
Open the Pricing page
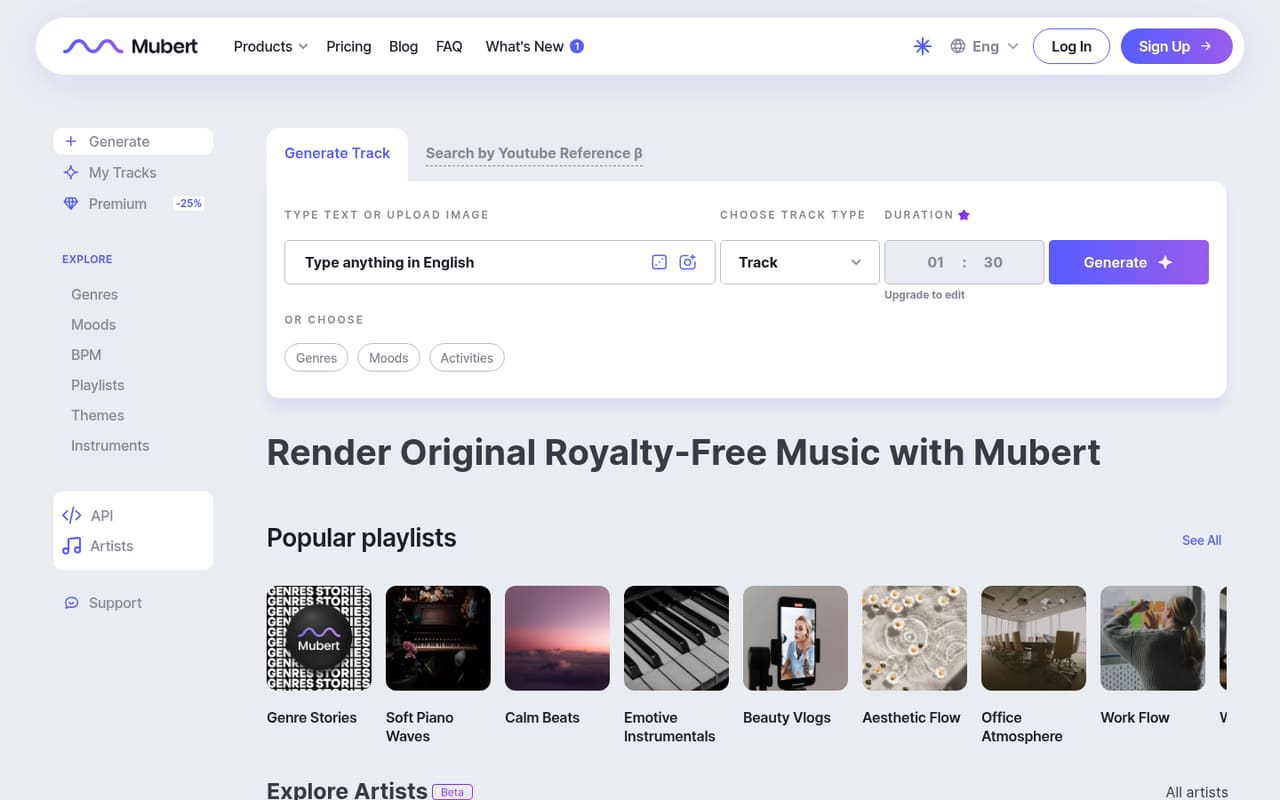[348, 46]
